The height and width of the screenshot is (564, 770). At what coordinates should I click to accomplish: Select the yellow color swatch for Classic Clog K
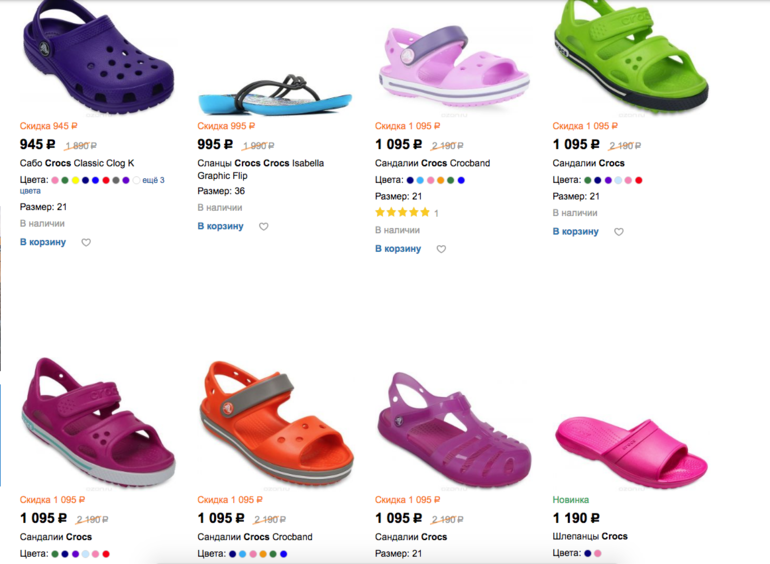click(75, 181)
